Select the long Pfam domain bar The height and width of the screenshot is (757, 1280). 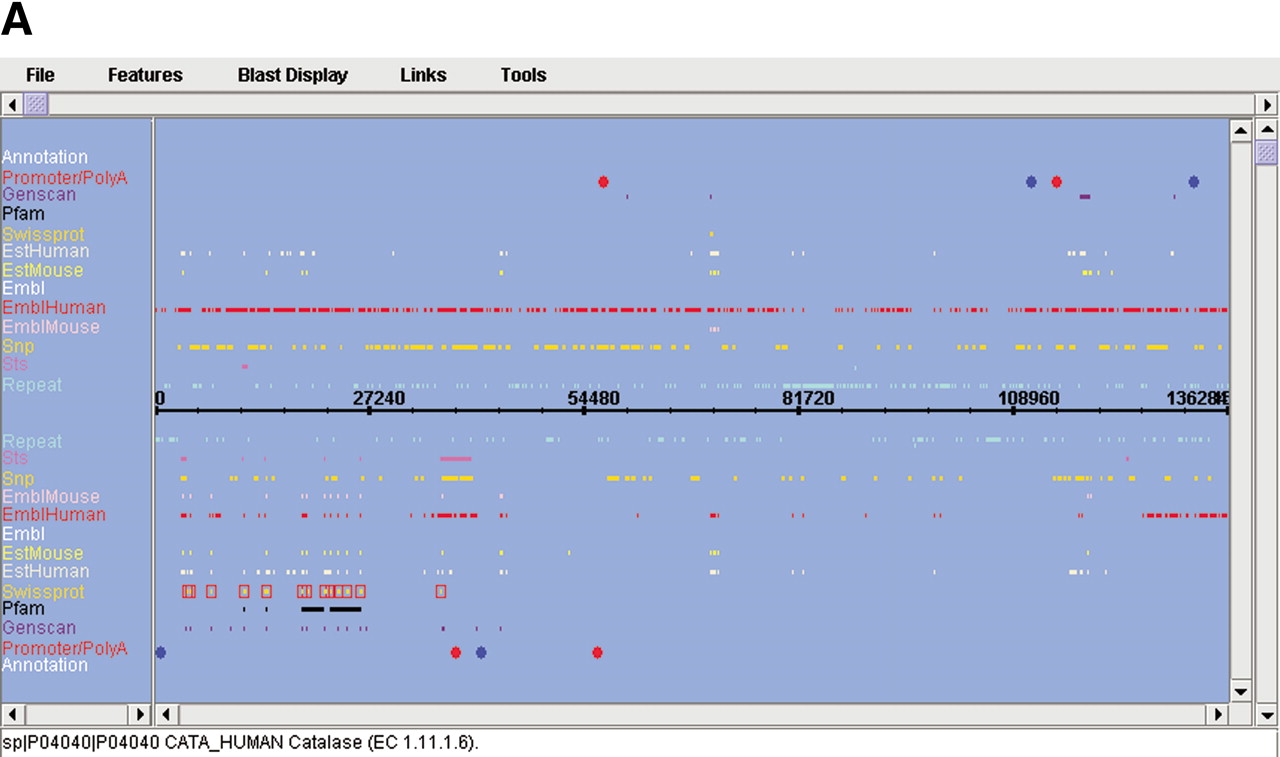tap(345, 609)
